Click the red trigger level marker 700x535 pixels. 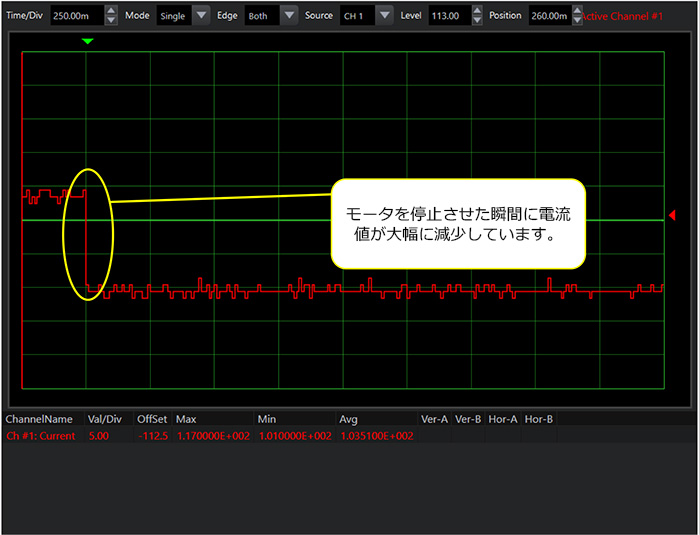tap(672, 215)
